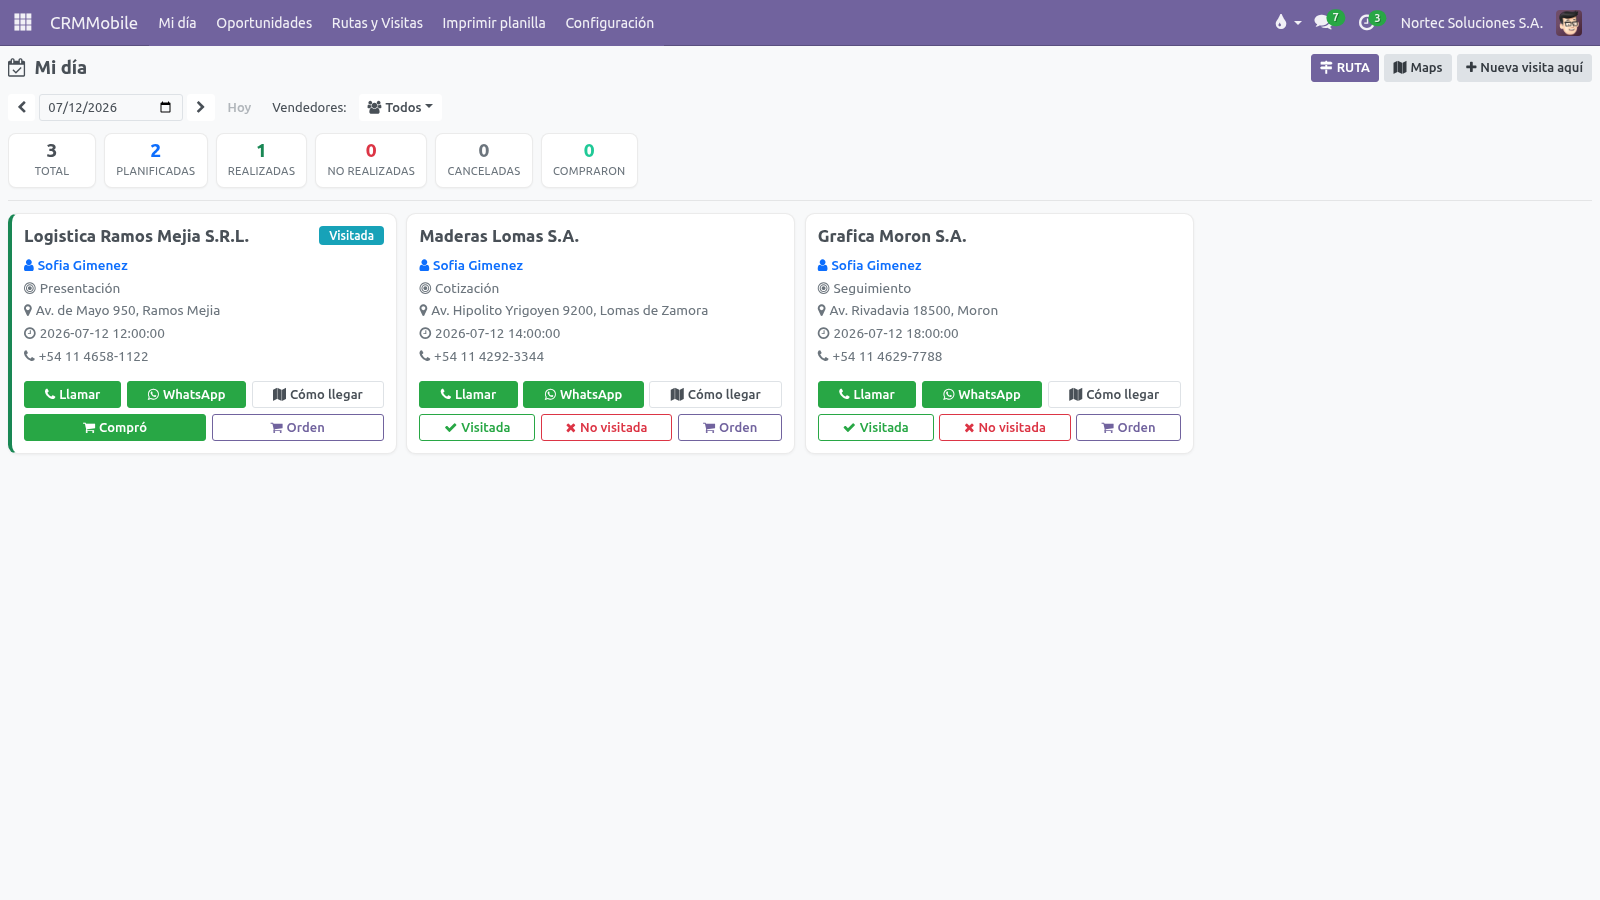This screenshot has height=900, width=1600.
Task: Open the droplet debug icon menu
Action: (x=1287, y=22)
